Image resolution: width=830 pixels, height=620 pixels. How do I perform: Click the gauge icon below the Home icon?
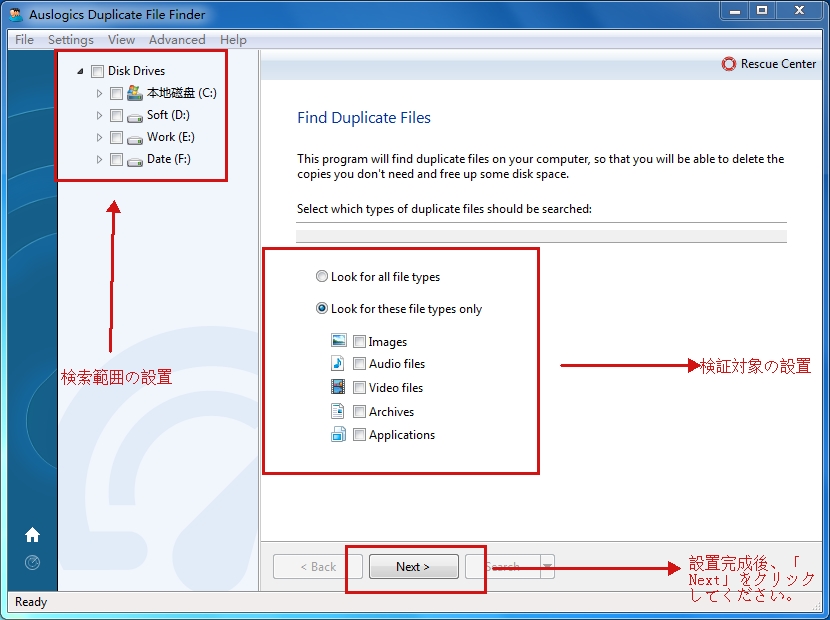click(x=32, y=562)
